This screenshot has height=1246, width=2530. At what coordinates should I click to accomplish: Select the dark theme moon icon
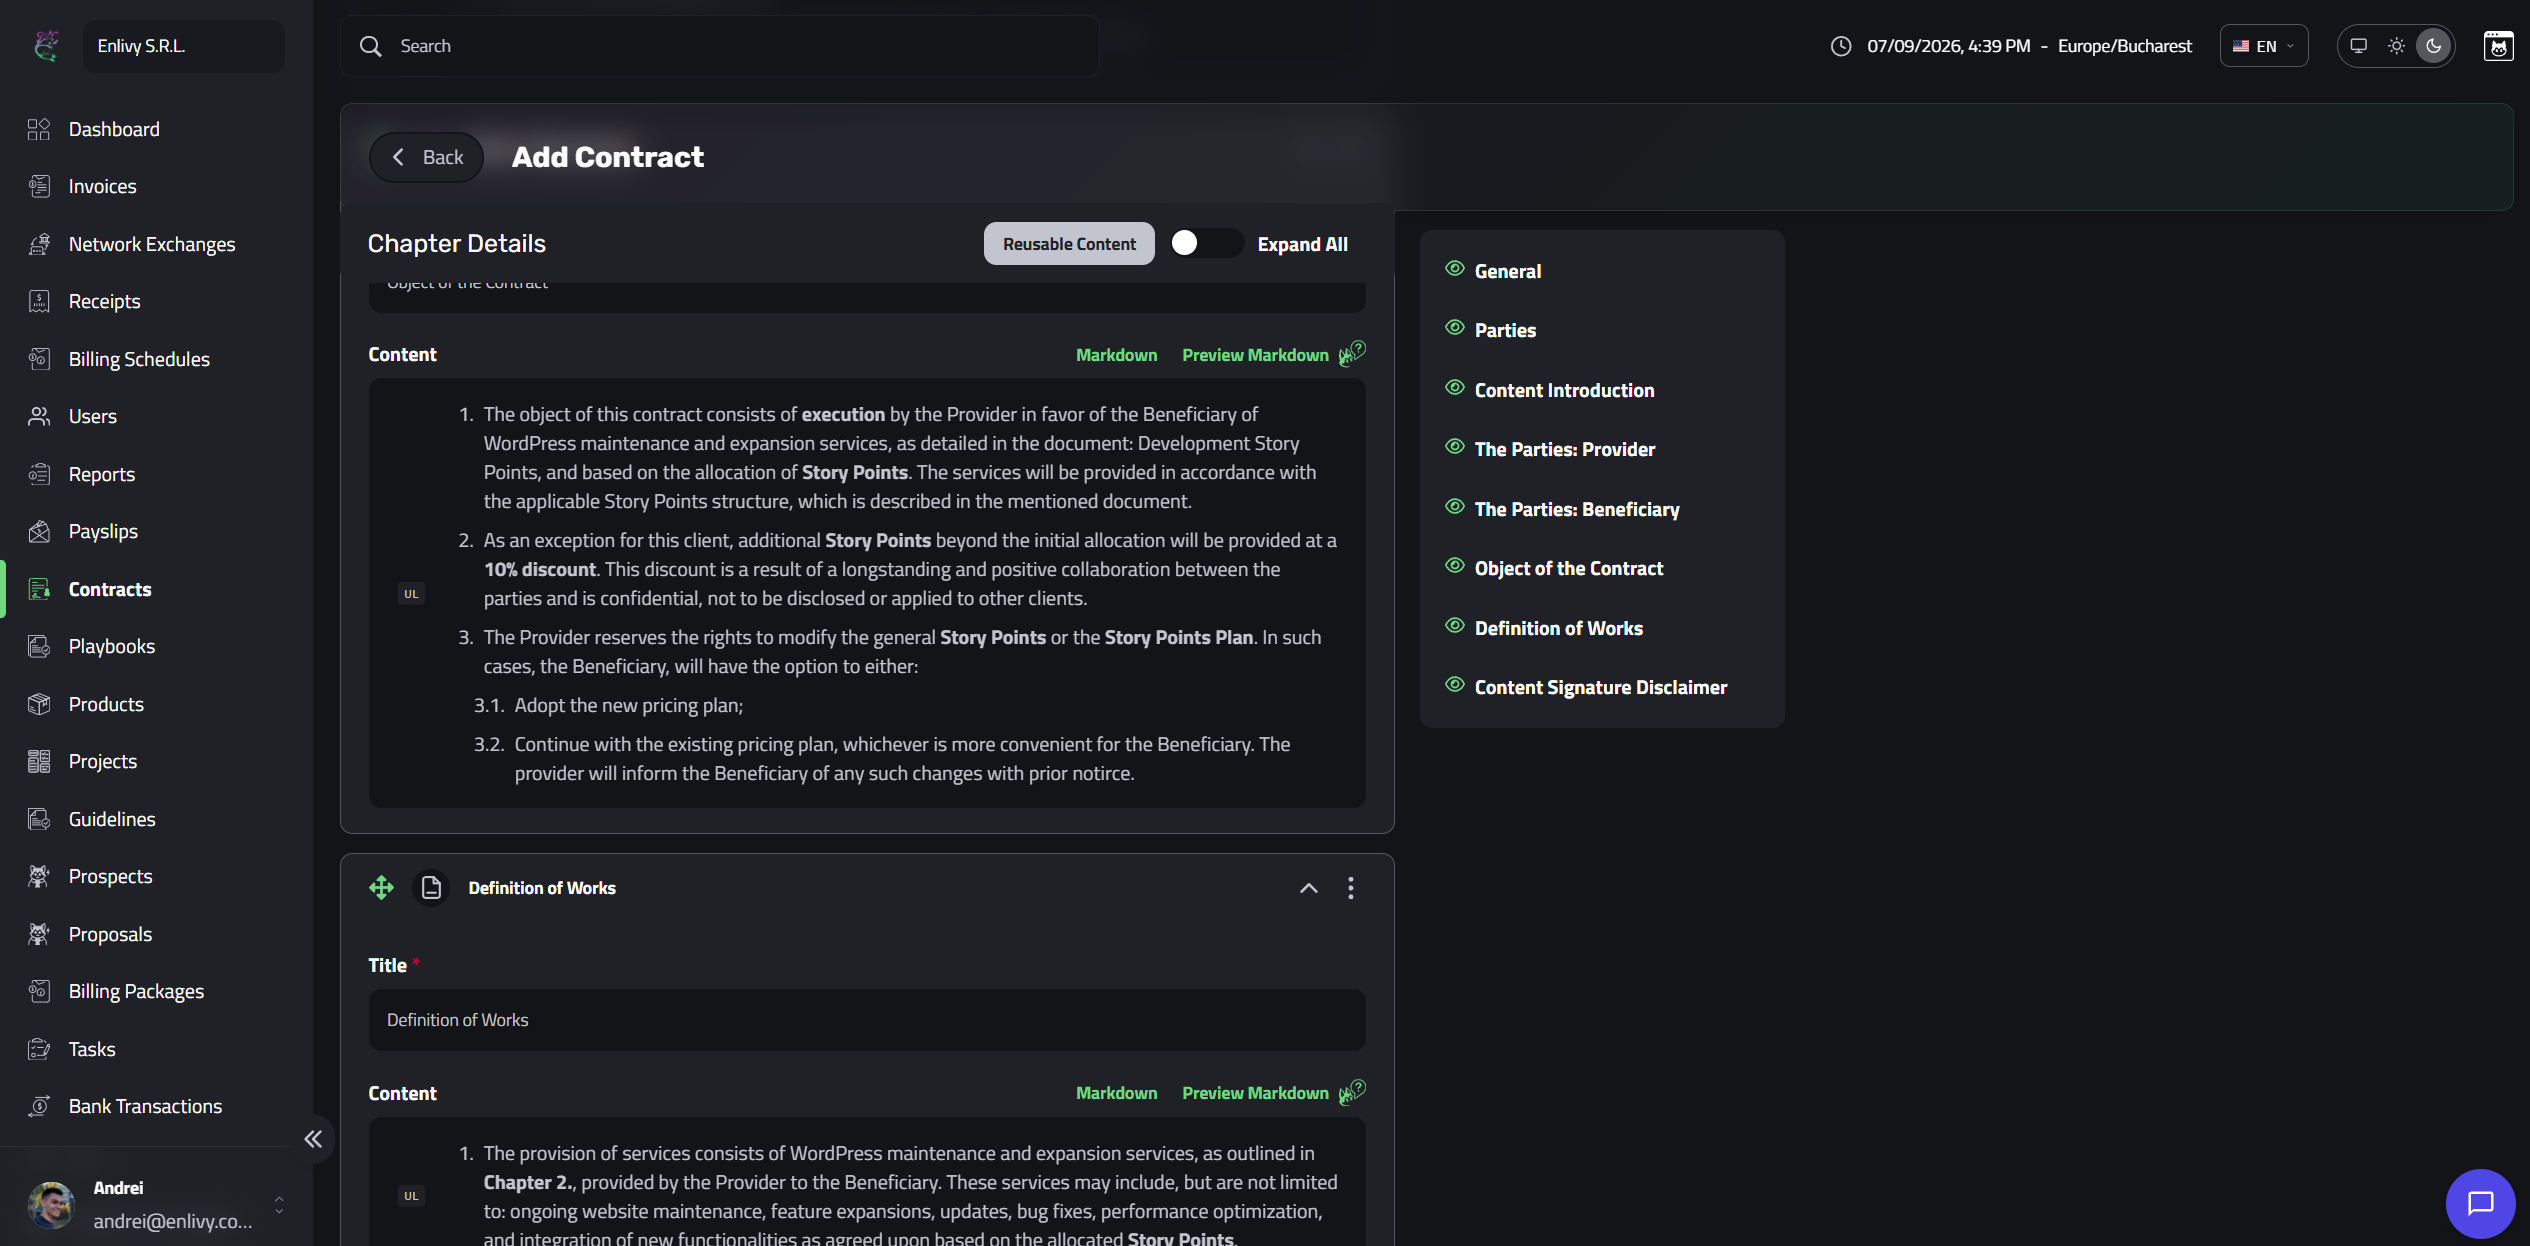tap(2434, 46)
